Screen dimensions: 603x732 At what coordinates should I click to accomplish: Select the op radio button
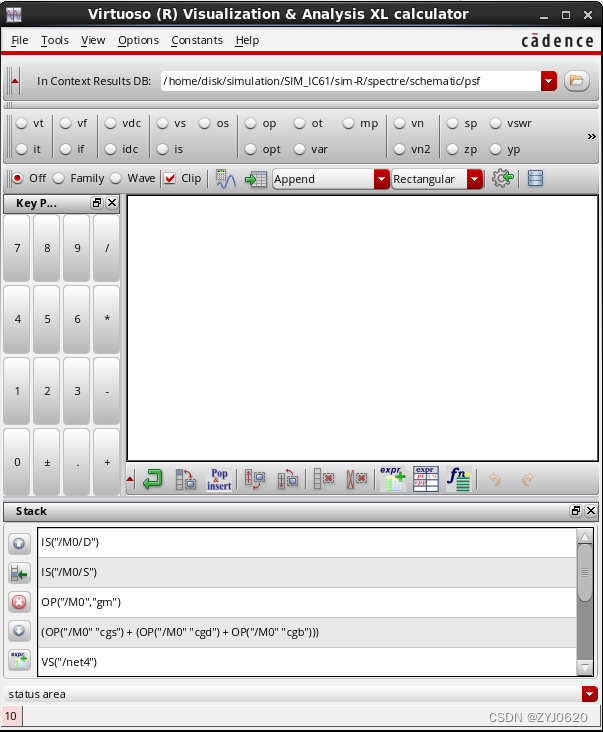pyautogui.click(x=251, y=123)
